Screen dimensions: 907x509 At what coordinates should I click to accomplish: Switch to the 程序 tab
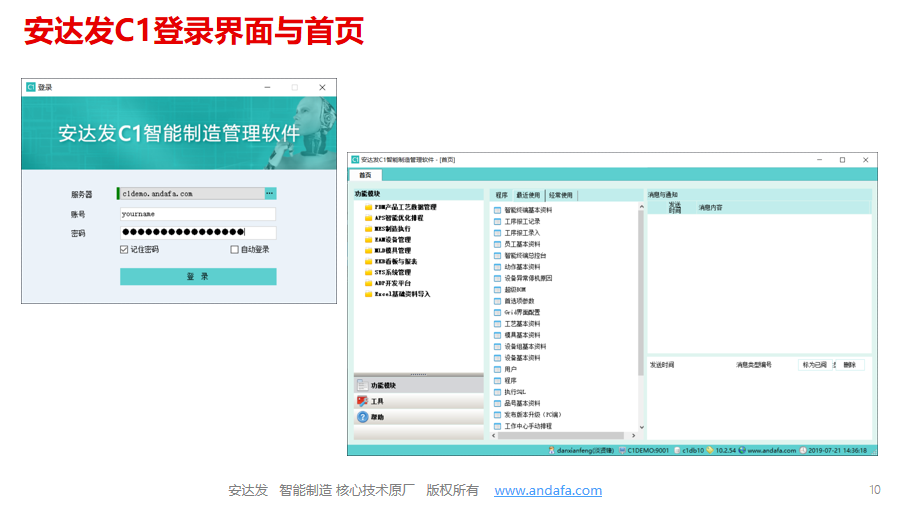(x=502, y=196)
